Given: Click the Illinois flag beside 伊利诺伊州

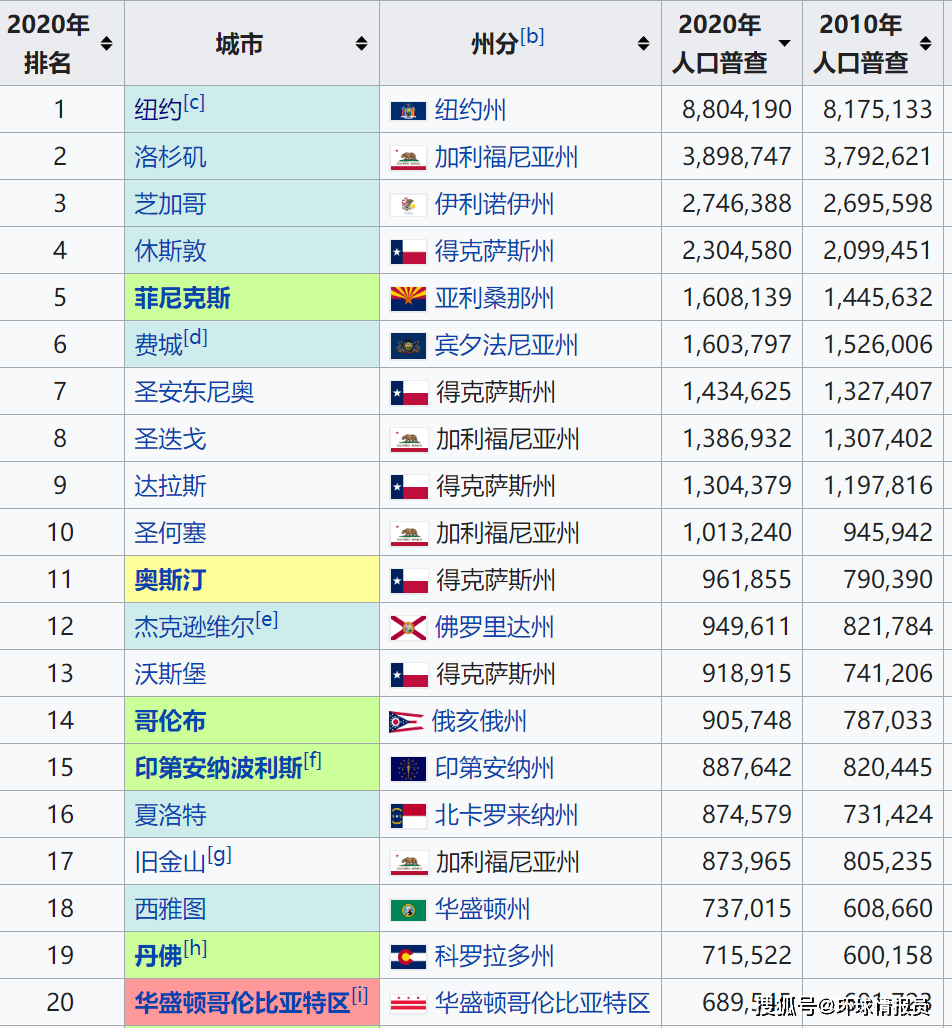Looking at the screenshot, I should (408, 203).
